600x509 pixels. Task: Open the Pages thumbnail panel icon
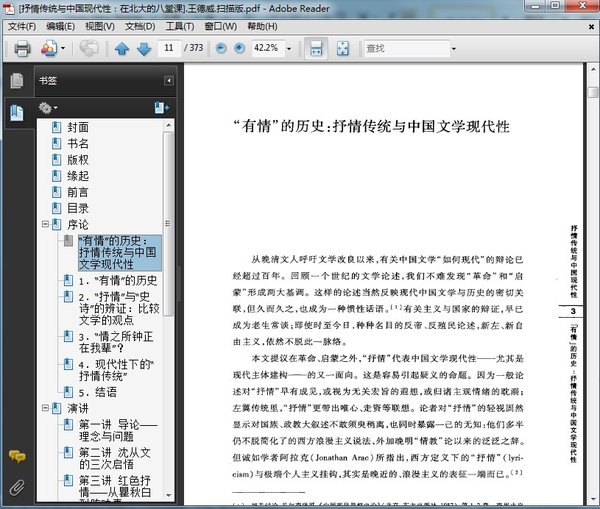16,81
